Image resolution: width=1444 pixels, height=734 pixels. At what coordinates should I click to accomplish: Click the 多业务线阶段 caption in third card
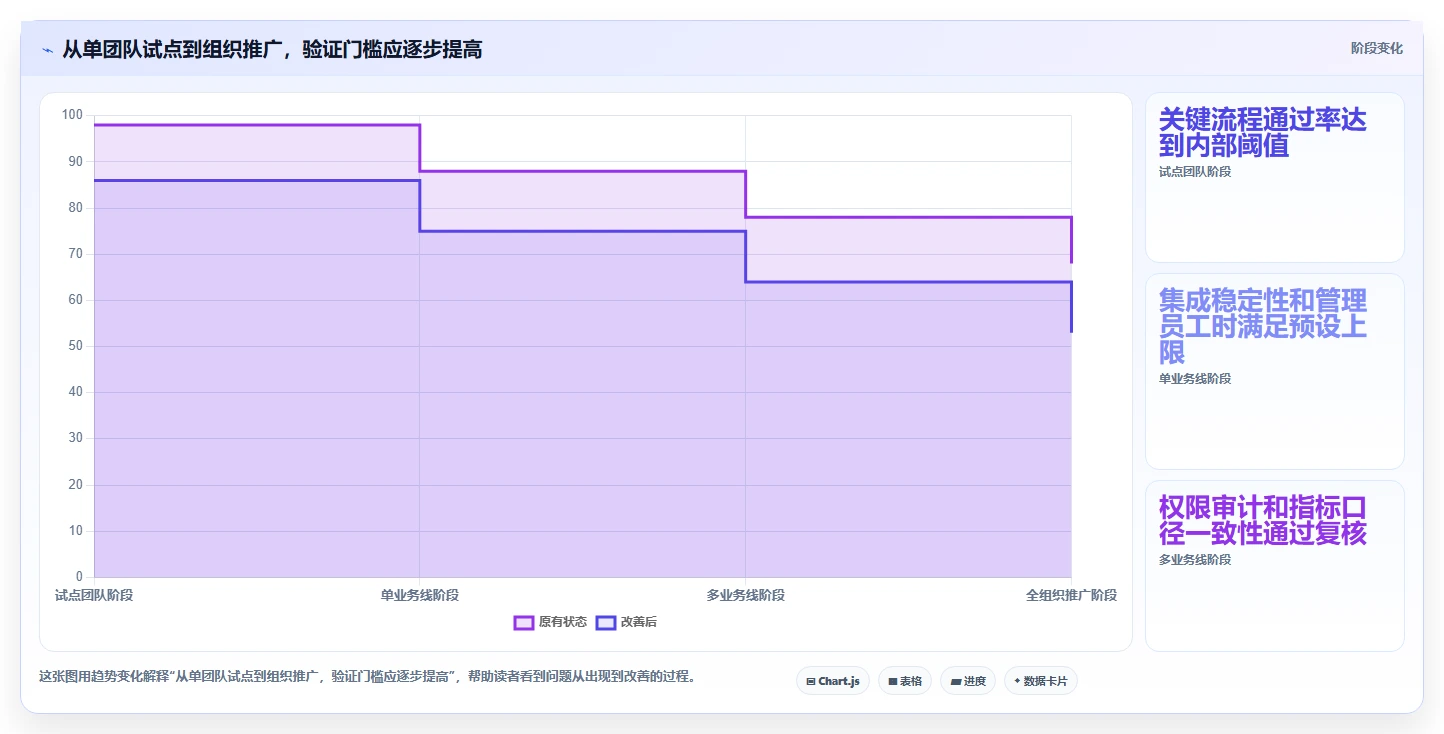[1195, 560]
